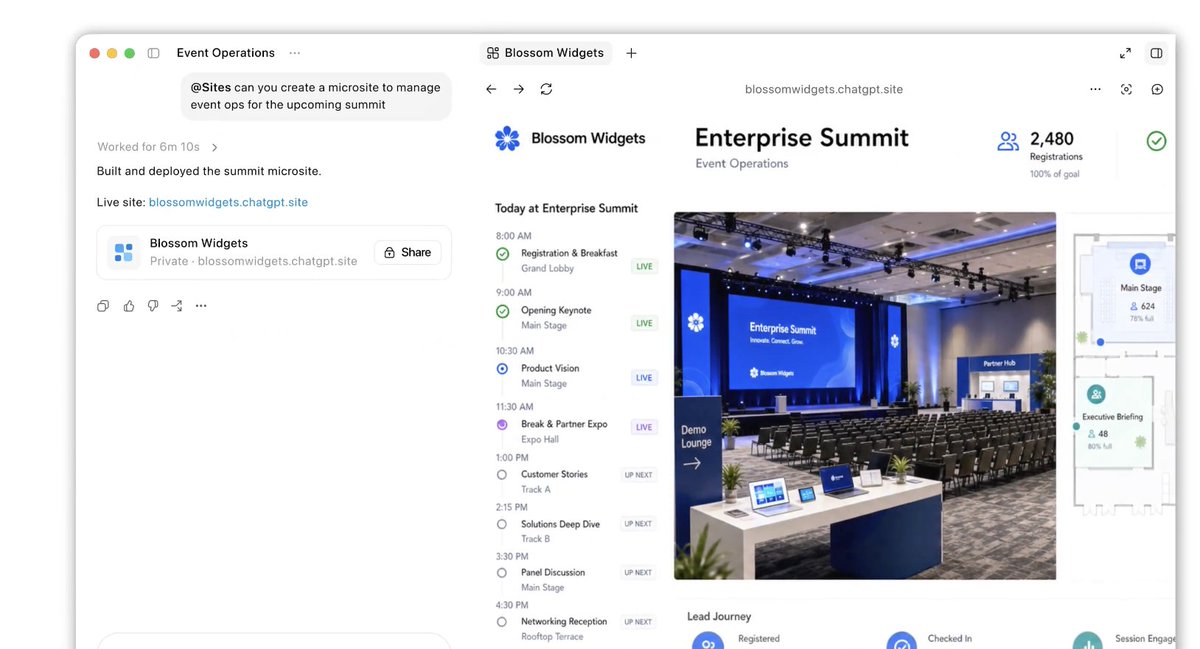This screenshot has height=649, width=1200.
Task: Give the response a thumbs down
Action: click(x=153, y=306)
